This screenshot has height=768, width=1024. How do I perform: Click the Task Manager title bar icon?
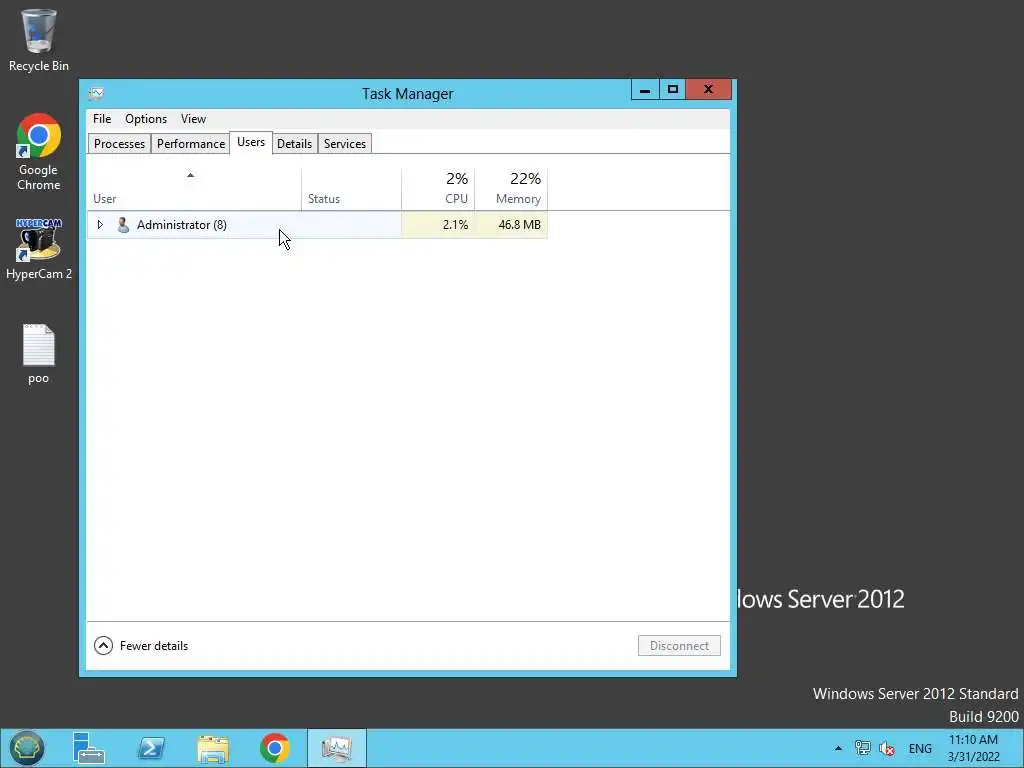[x=96, y=93]
